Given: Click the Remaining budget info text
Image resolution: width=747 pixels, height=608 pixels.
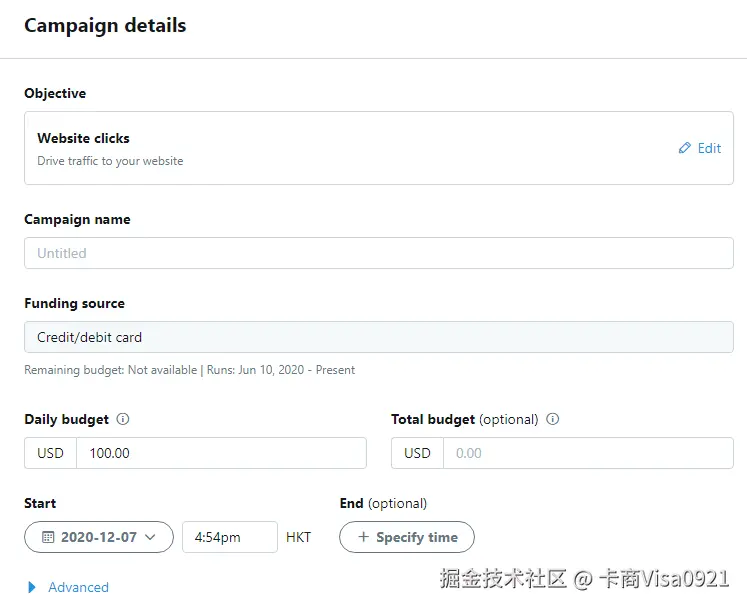Looking at the screenshot, I should [x=189, y=370].
